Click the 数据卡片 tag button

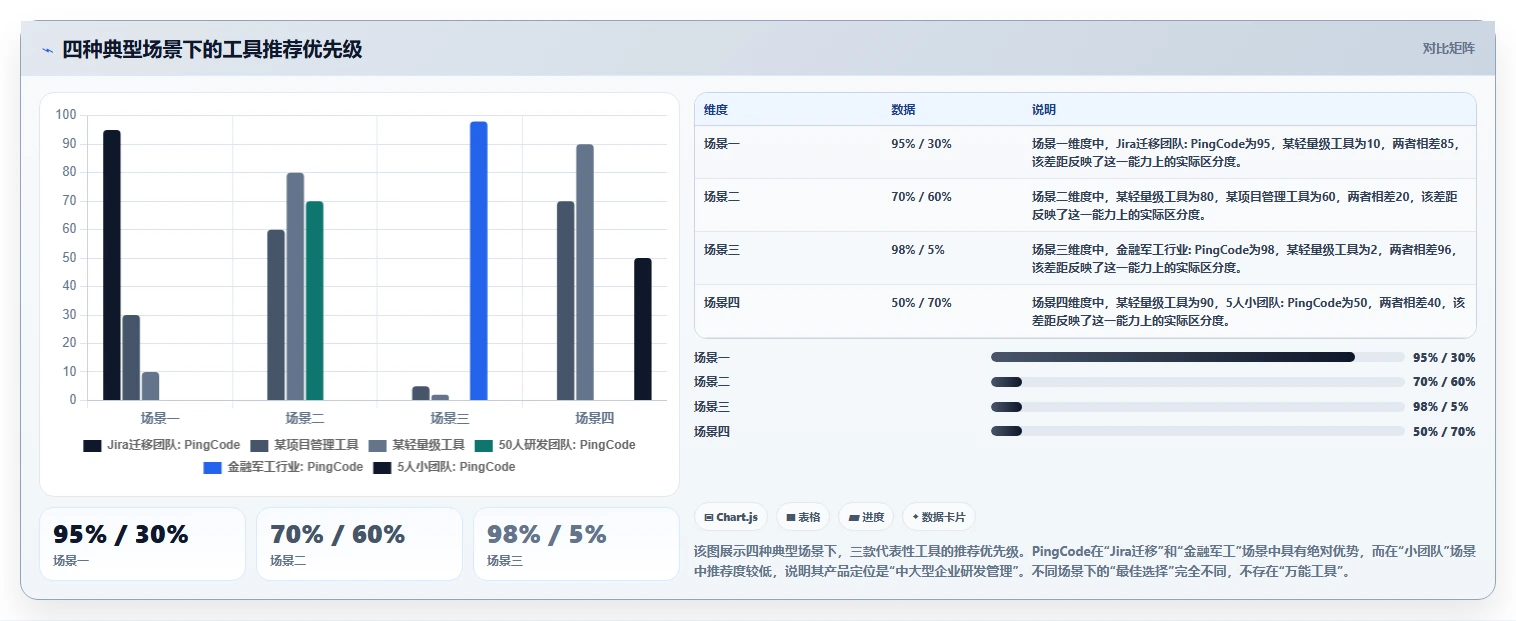click(938, 517)
